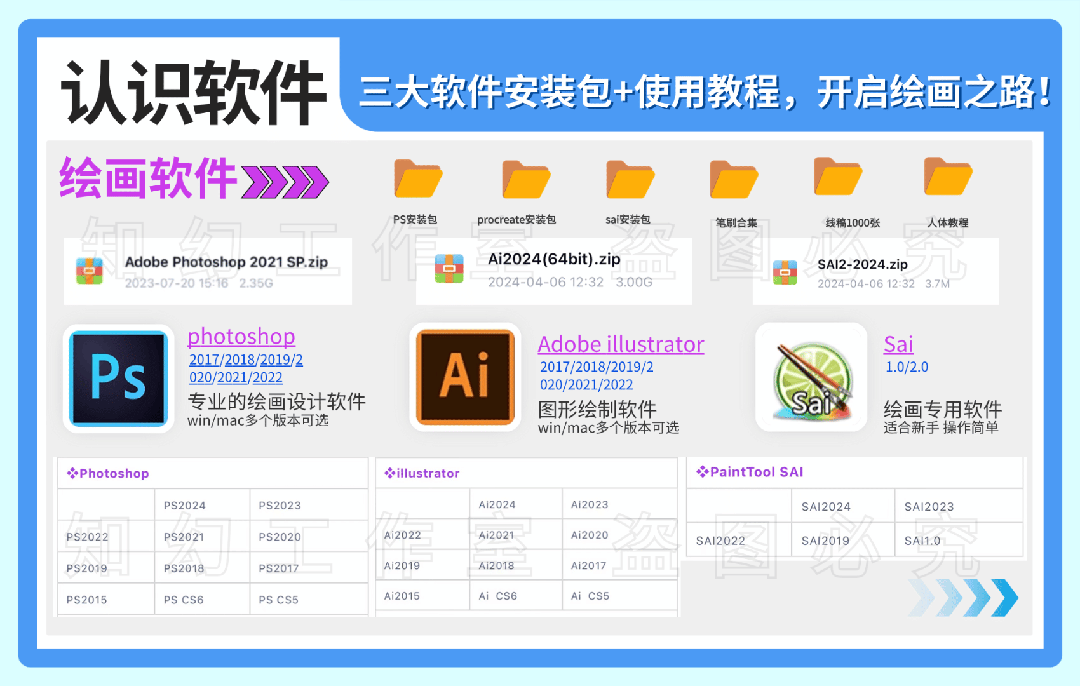Click the Sai 1.0/2.0 version text

pos(906,367)
